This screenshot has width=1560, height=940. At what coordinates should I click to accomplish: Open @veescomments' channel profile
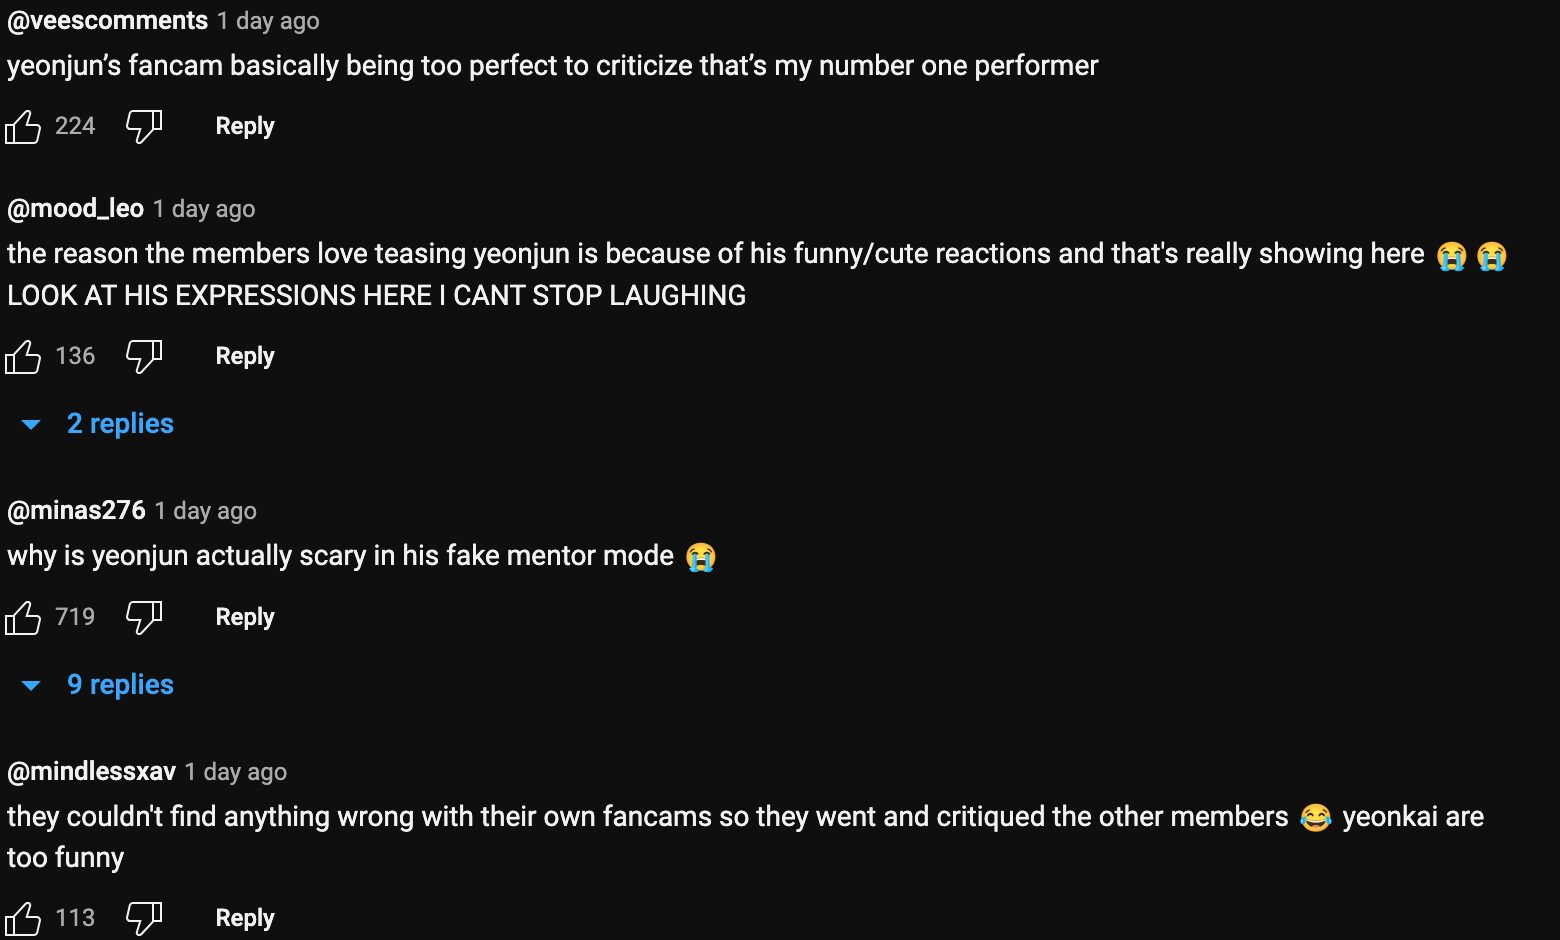tap(107, 20)
